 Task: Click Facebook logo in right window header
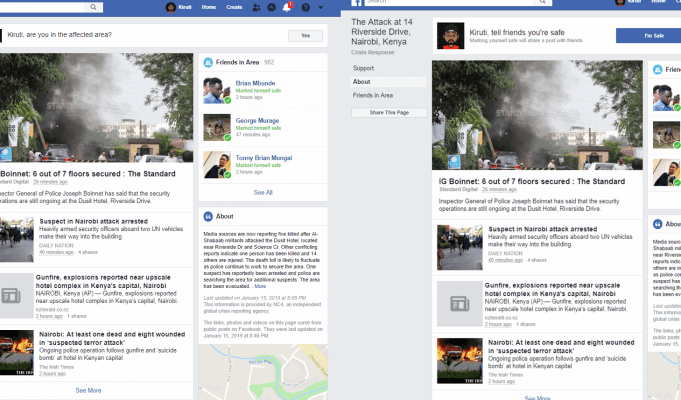pyautogui.click(x=357, y=3)
